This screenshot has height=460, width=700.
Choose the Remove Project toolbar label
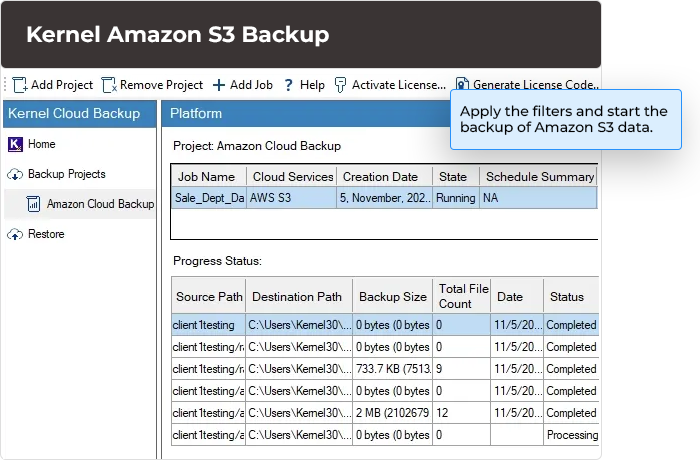point(161,85)
